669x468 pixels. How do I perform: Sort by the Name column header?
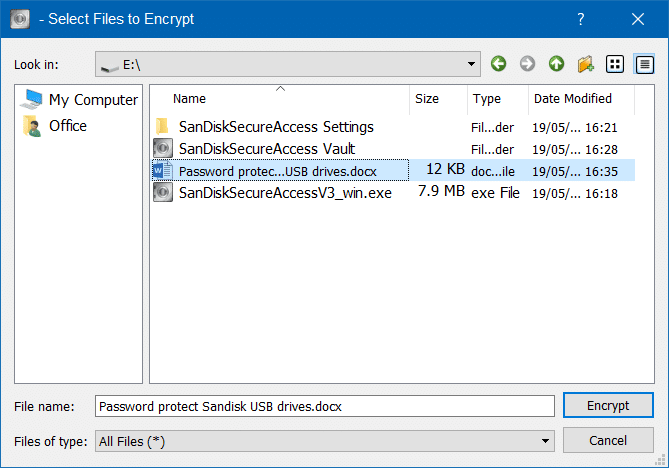[x=189, y=99]
